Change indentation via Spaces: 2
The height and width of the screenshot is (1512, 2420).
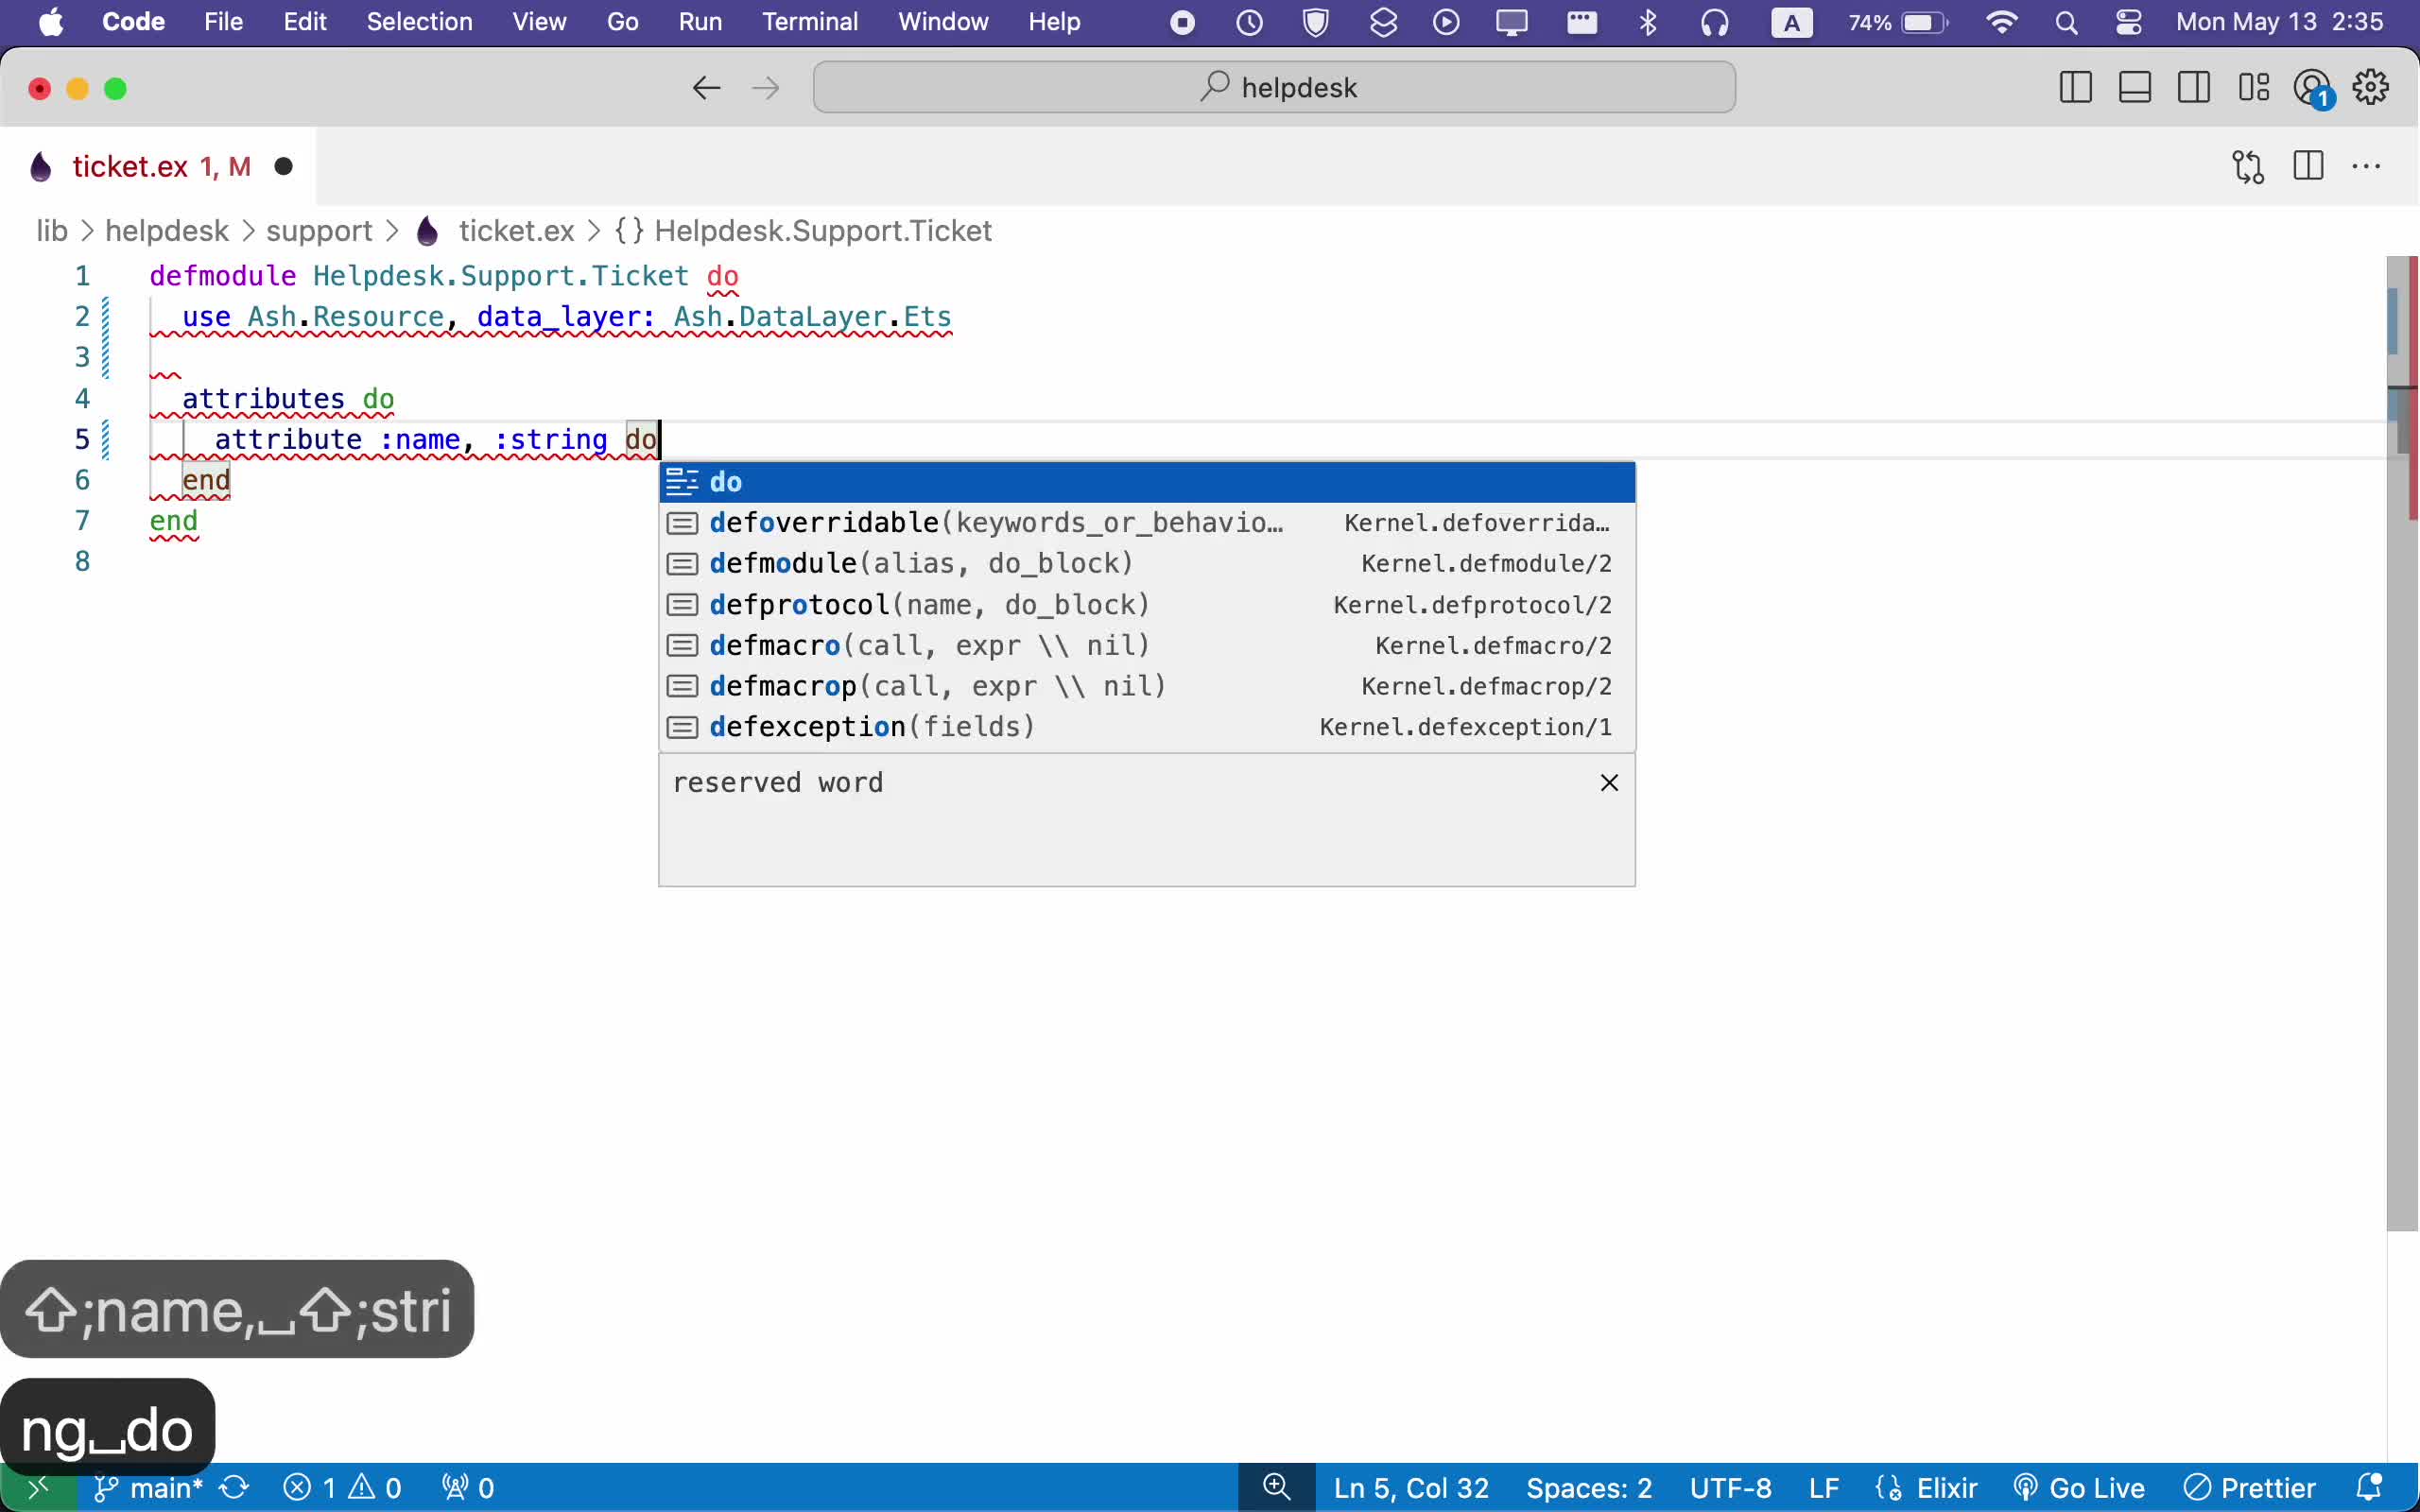click(x=1588, y=1488)
